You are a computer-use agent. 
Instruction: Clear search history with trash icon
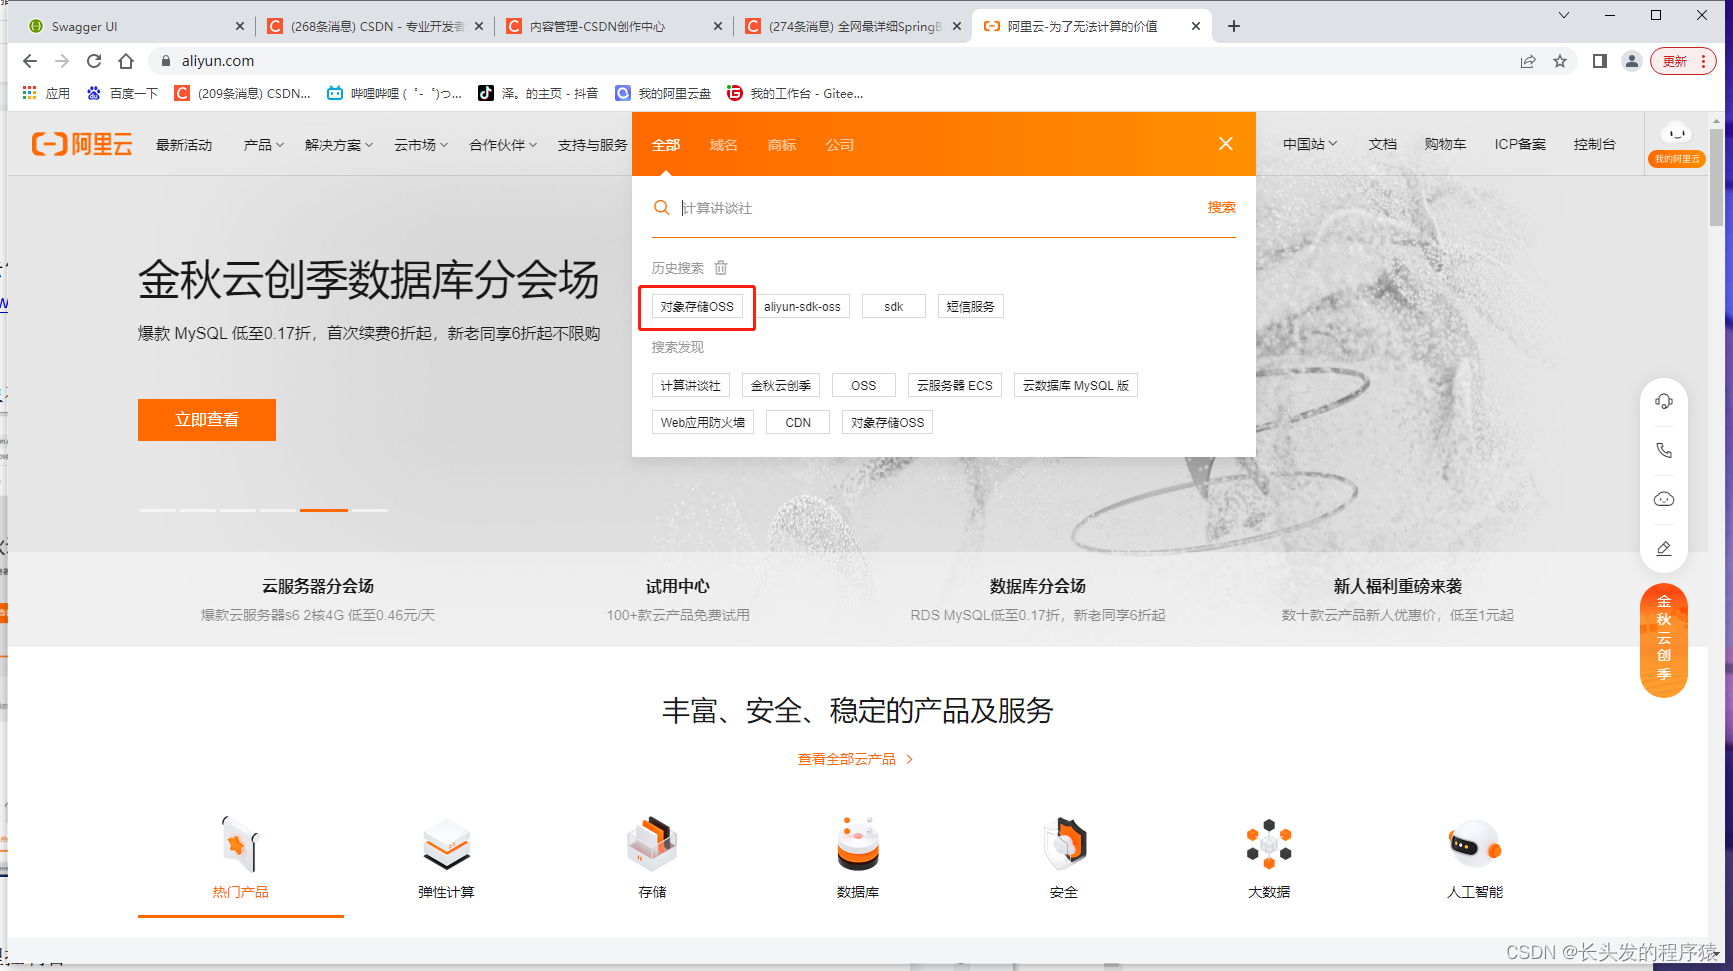721,267
